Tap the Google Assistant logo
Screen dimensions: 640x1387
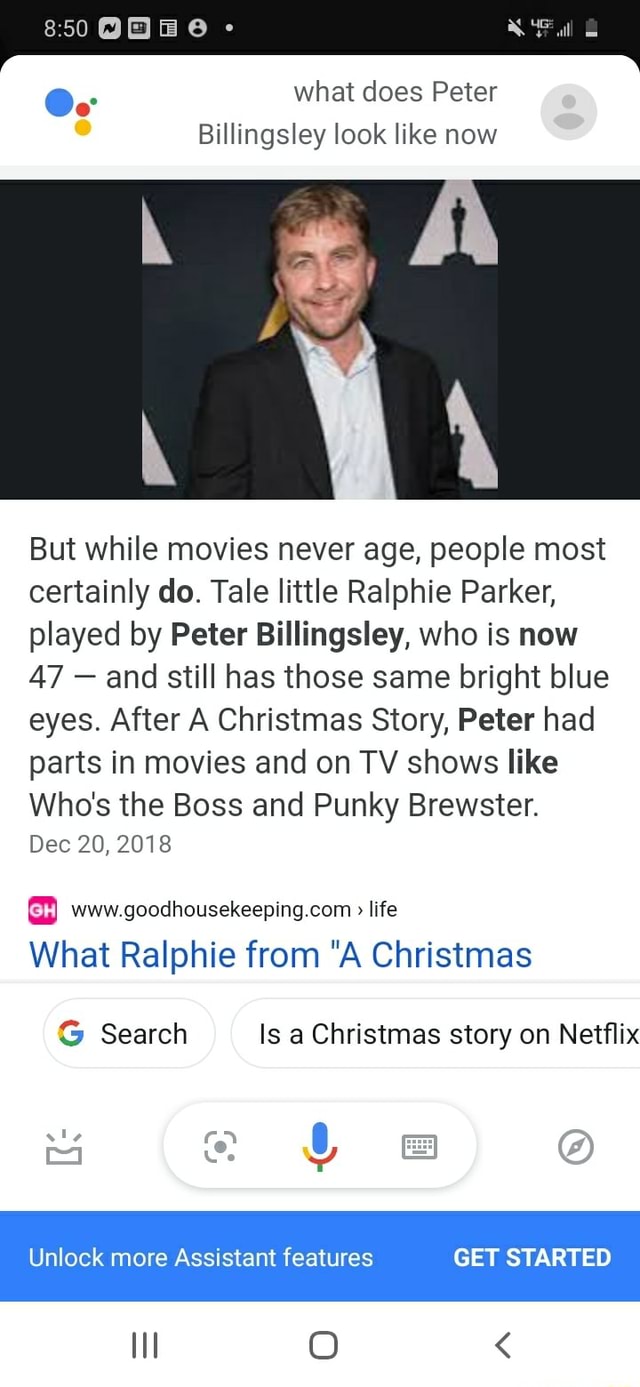(70, 110)
